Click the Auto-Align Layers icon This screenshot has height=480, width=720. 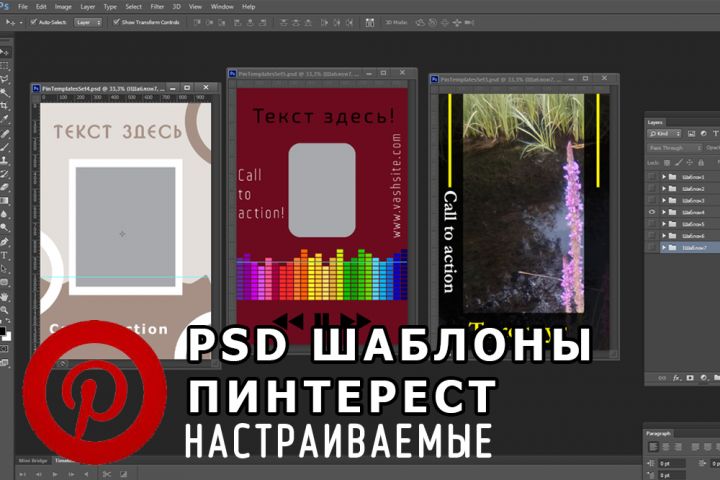point(370,22)
